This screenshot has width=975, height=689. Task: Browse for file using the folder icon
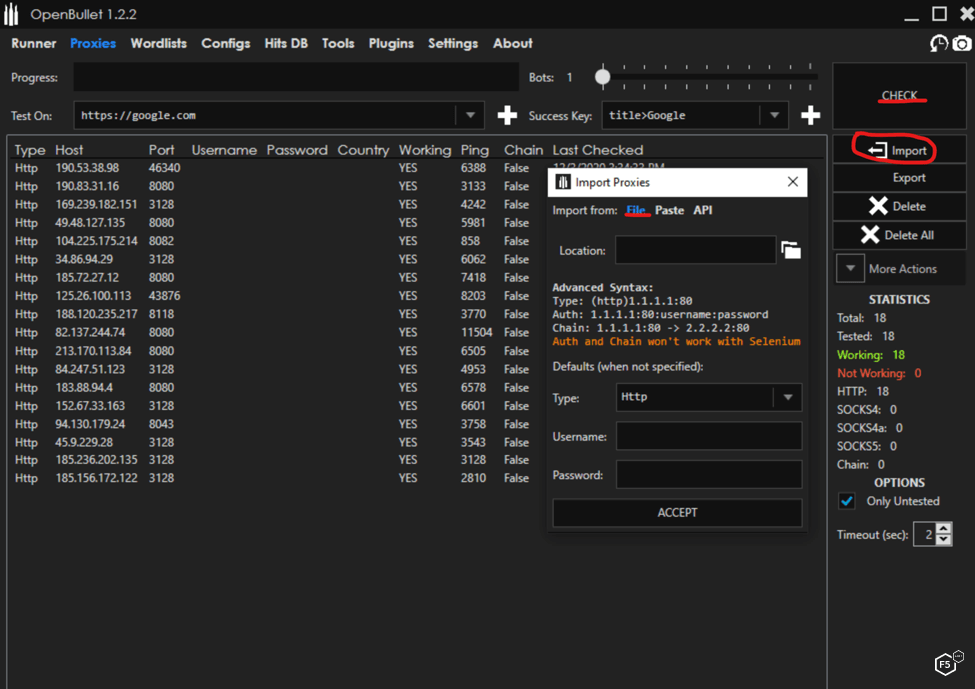791,250
